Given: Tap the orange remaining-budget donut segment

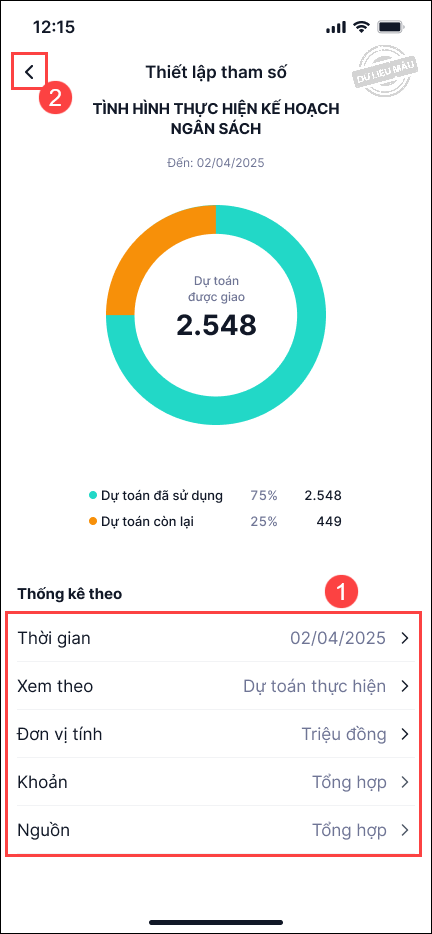Looking at the screenshot, I should [x=149, y=250].
